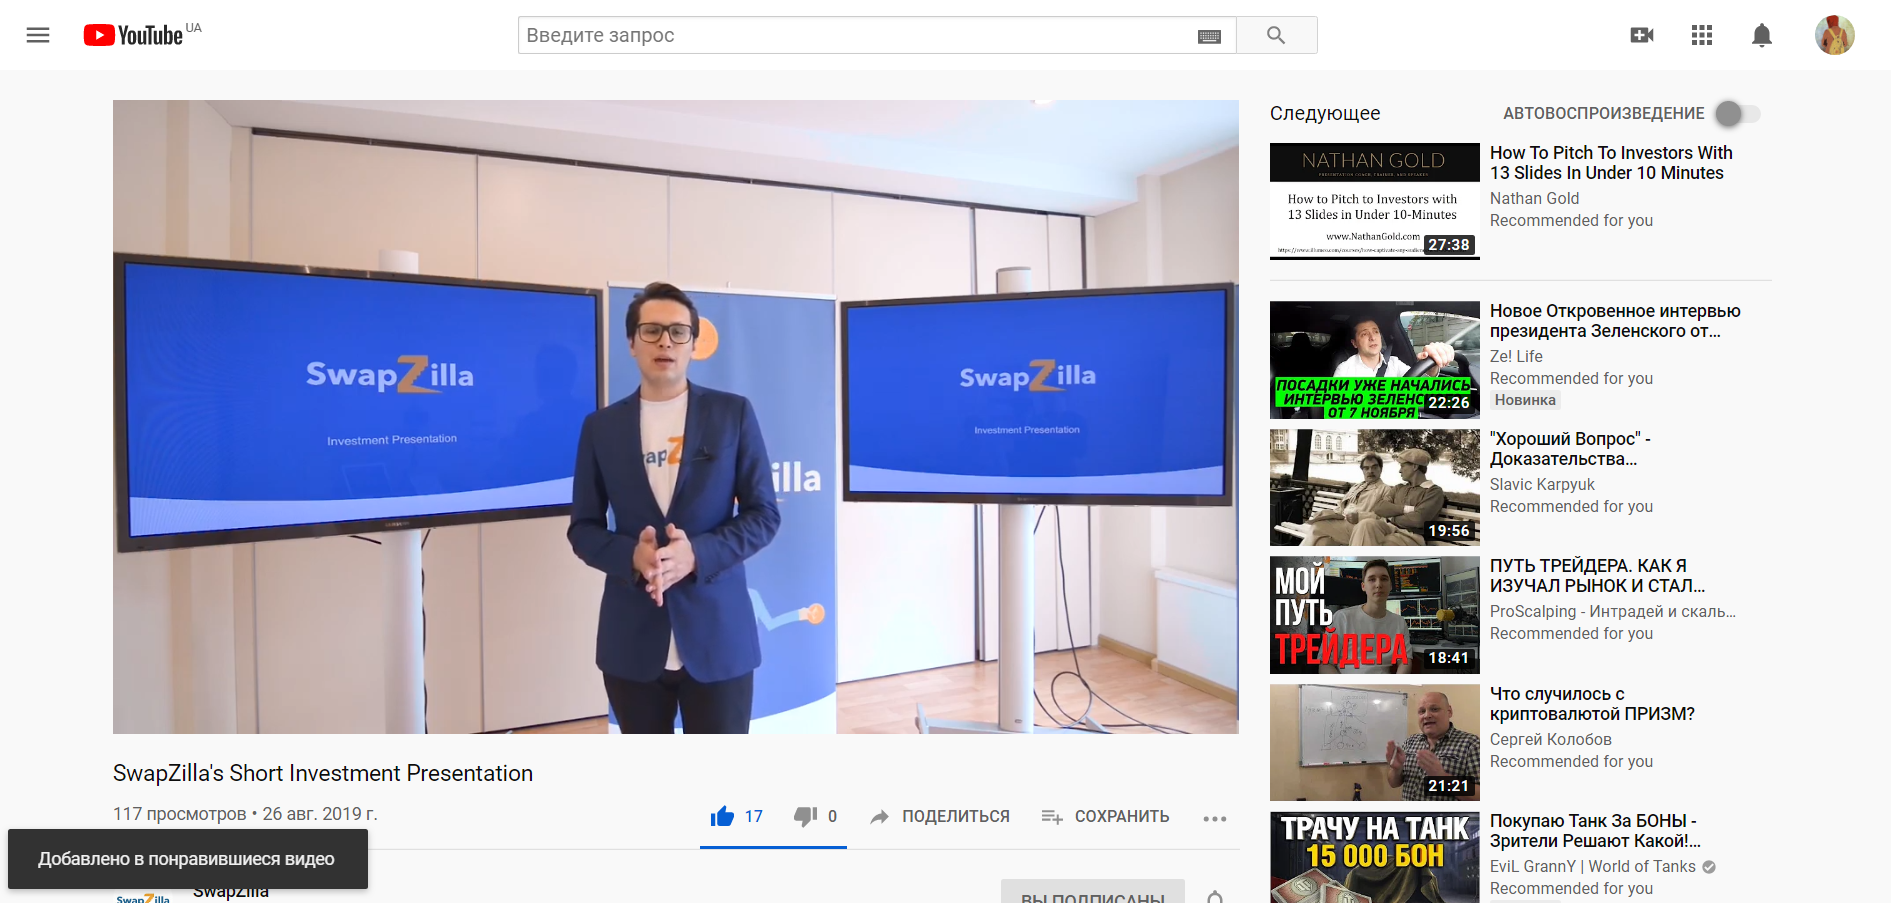Go to YouTube home via logo

133,35
